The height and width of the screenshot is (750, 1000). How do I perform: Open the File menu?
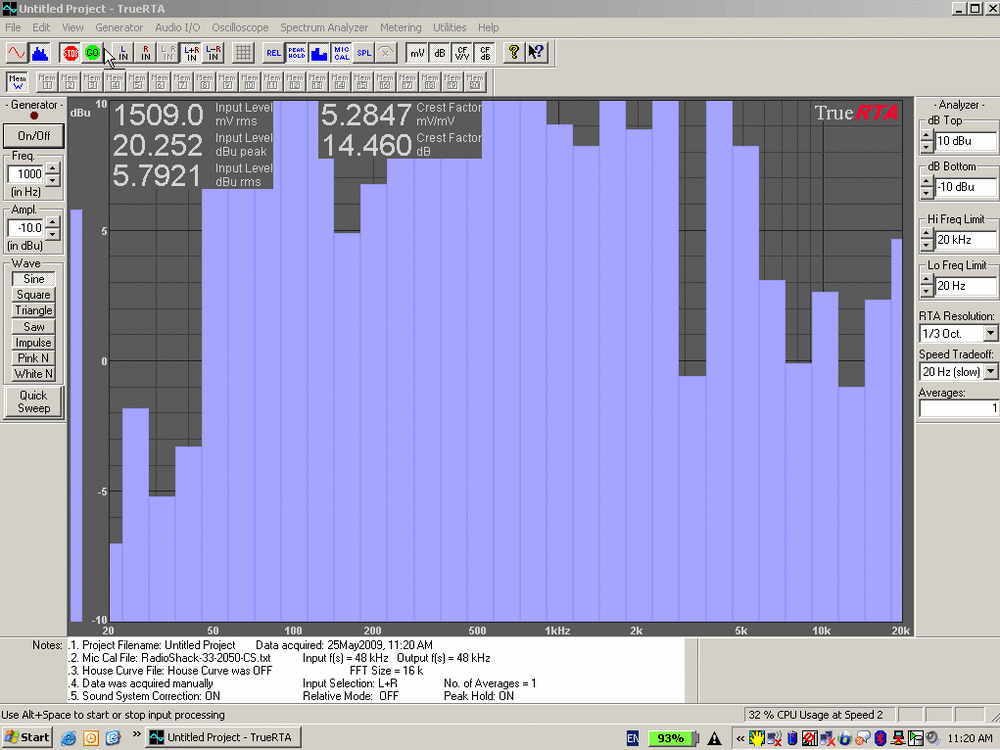(x=13, y=27)
